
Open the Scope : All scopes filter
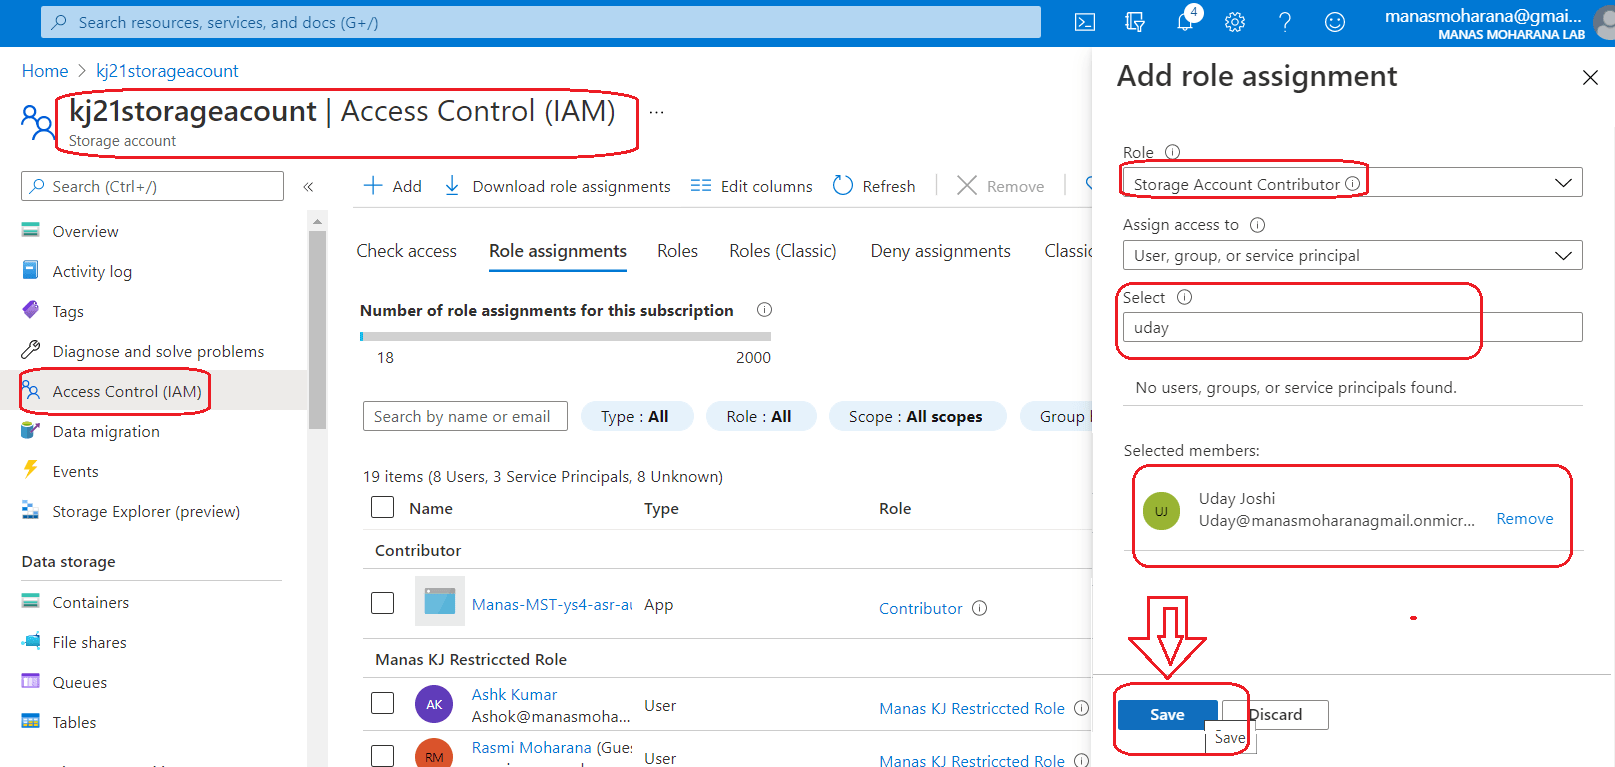coord(916,416)
